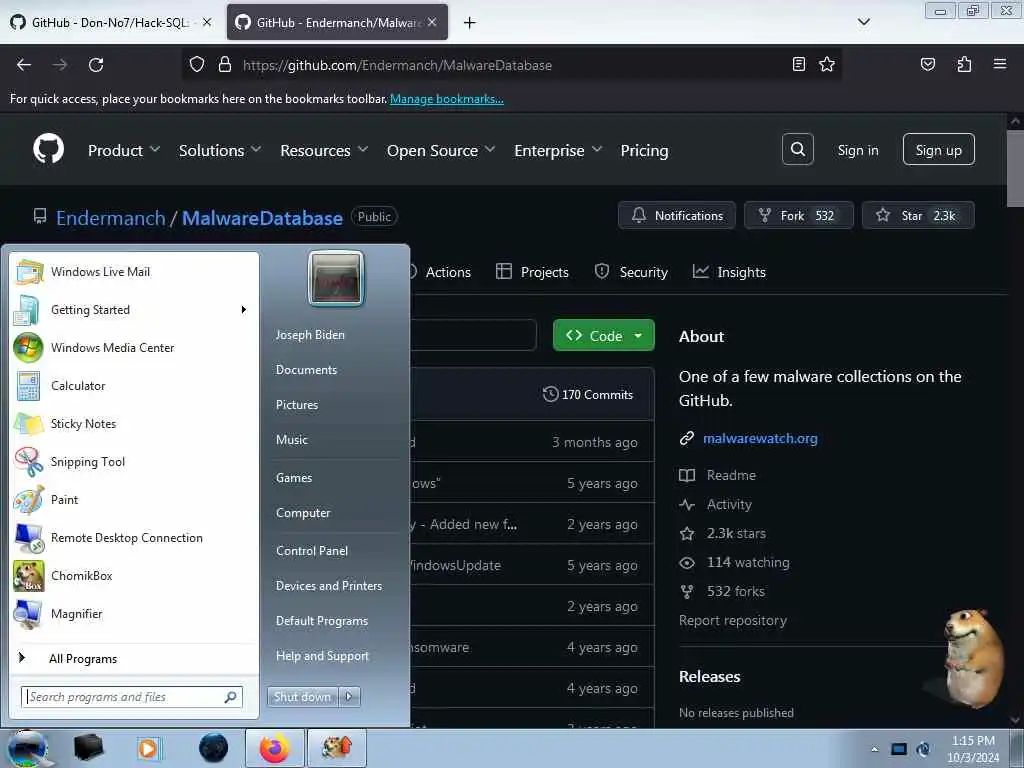Expand the Product dropdown menu
This screenshot has width=1024, height=768.
point(123,151)
